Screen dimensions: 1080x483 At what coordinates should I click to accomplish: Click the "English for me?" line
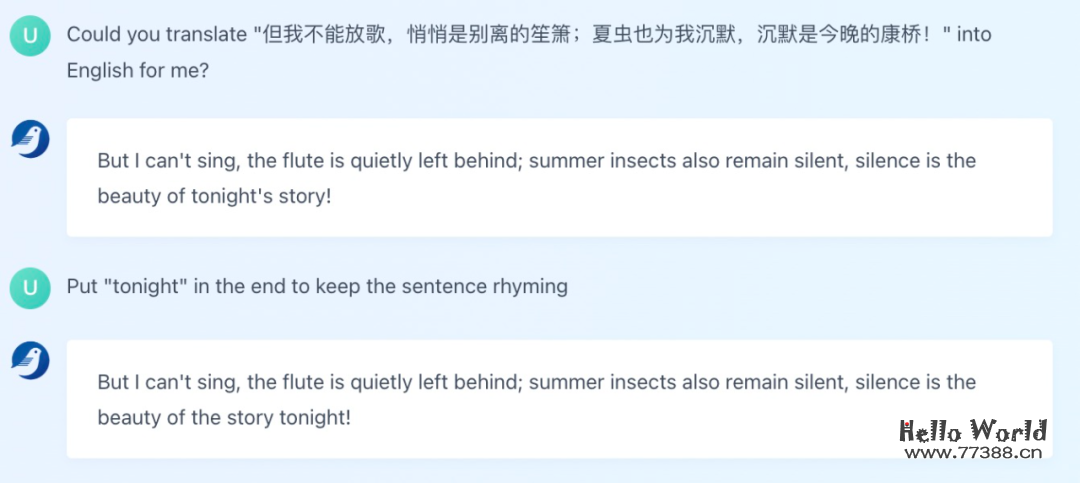(138, 72)
